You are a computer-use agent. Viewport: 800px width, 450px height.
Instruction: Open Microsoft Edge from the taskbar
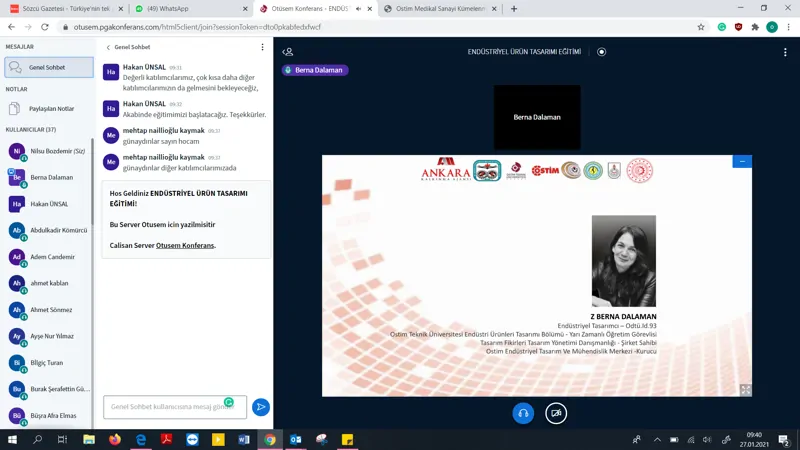141,439
